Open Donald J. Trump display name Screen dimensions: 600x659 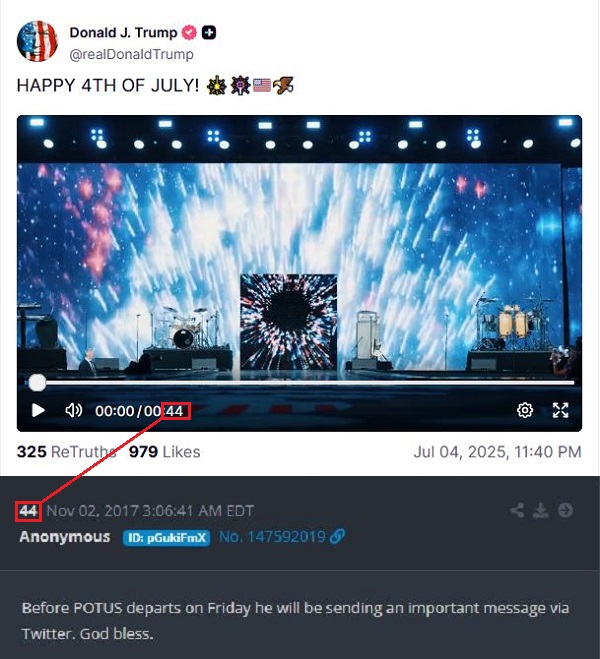[x=123, y=32]
